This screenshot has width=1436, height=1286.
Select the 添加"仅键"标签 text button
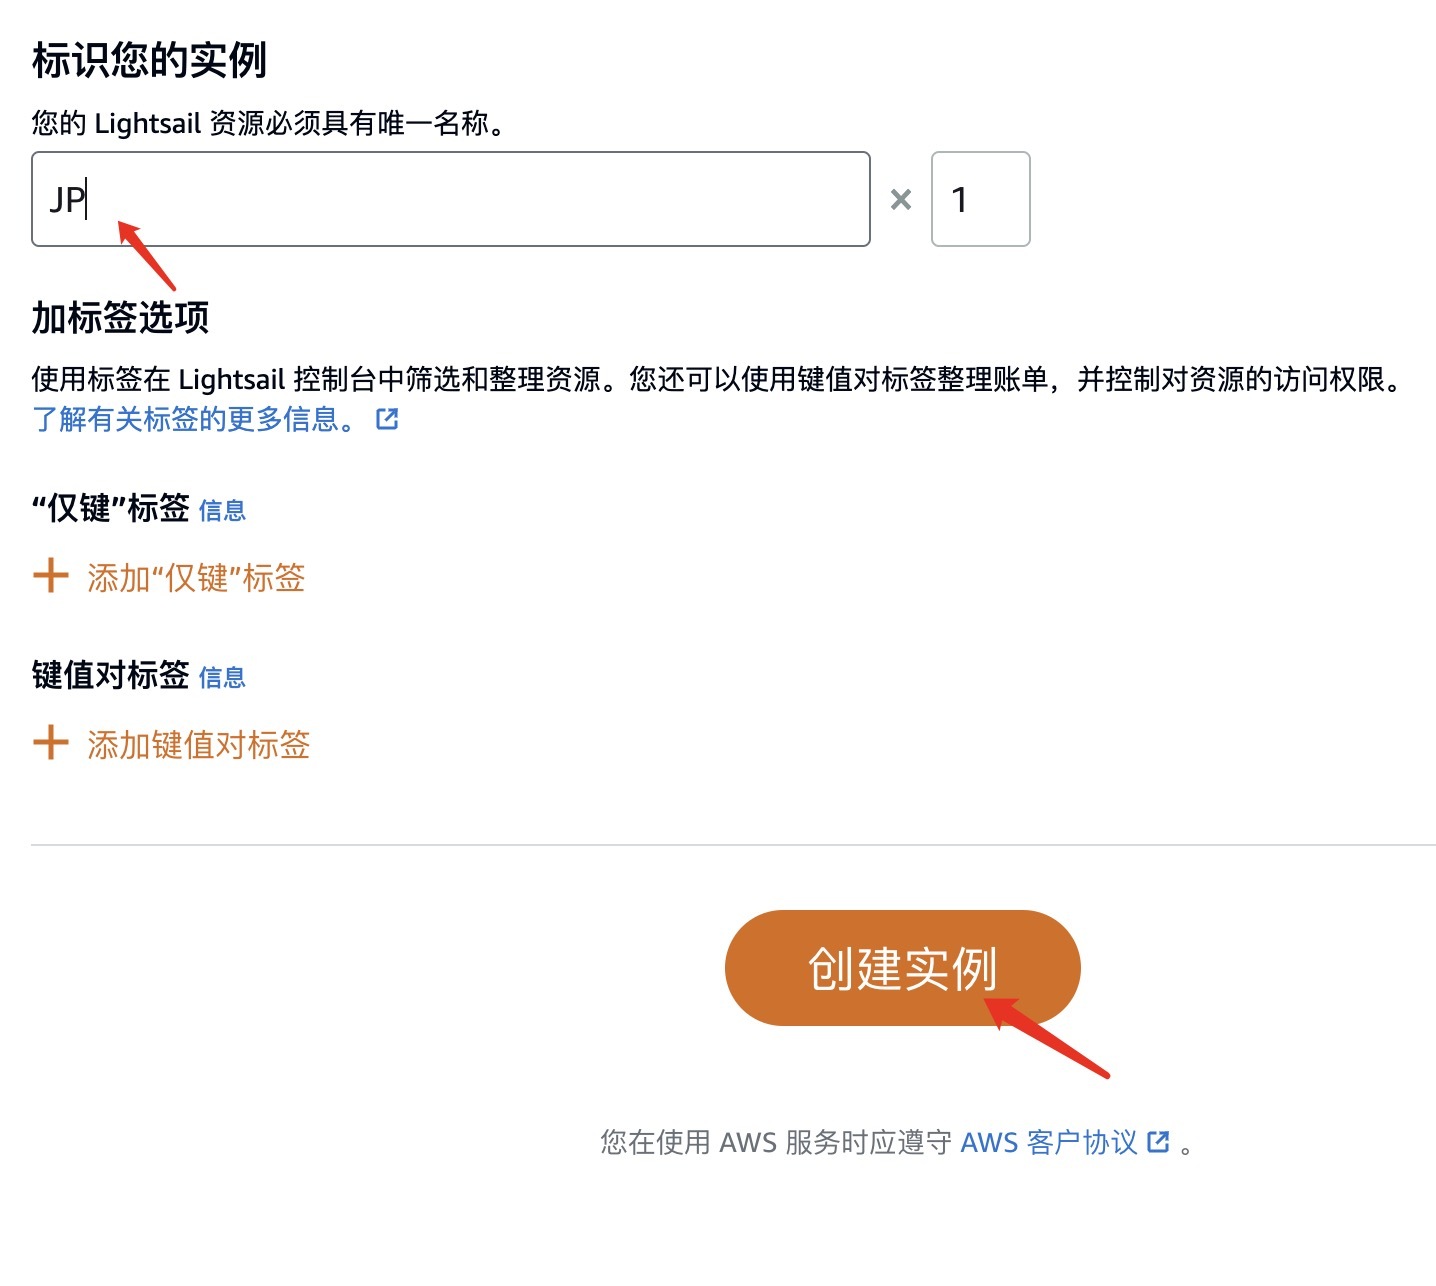point(196,577)
